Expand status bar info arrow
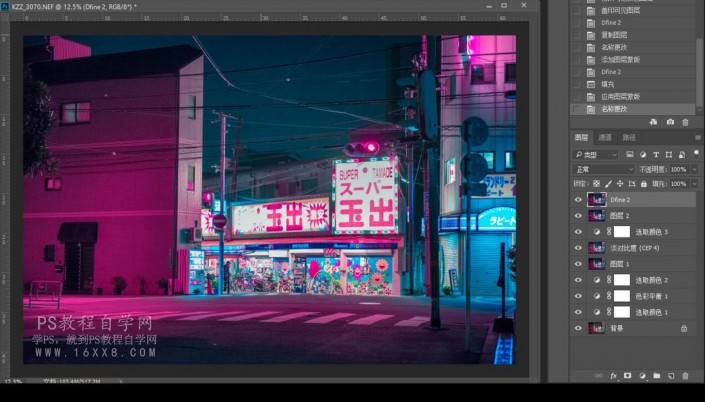 coord(120,381)
